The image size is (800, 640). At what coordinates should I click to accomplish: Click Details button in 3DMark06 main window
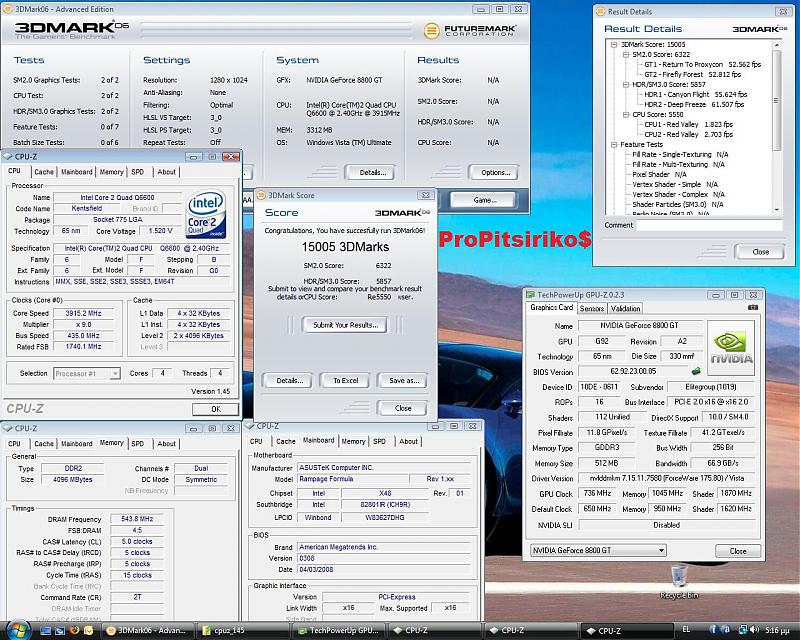372,173
